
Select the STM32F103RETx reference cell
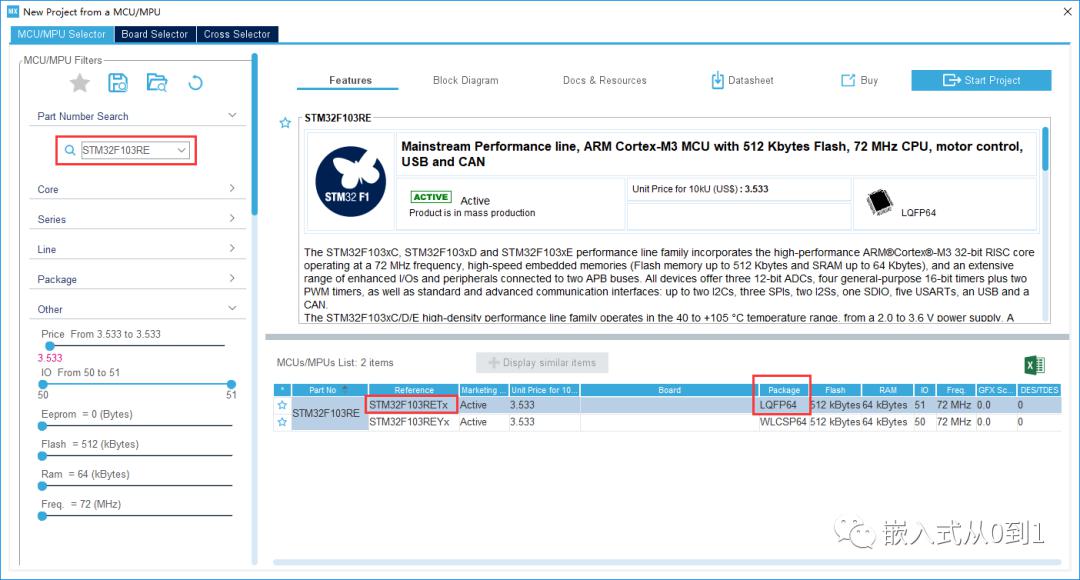point(413,405)
